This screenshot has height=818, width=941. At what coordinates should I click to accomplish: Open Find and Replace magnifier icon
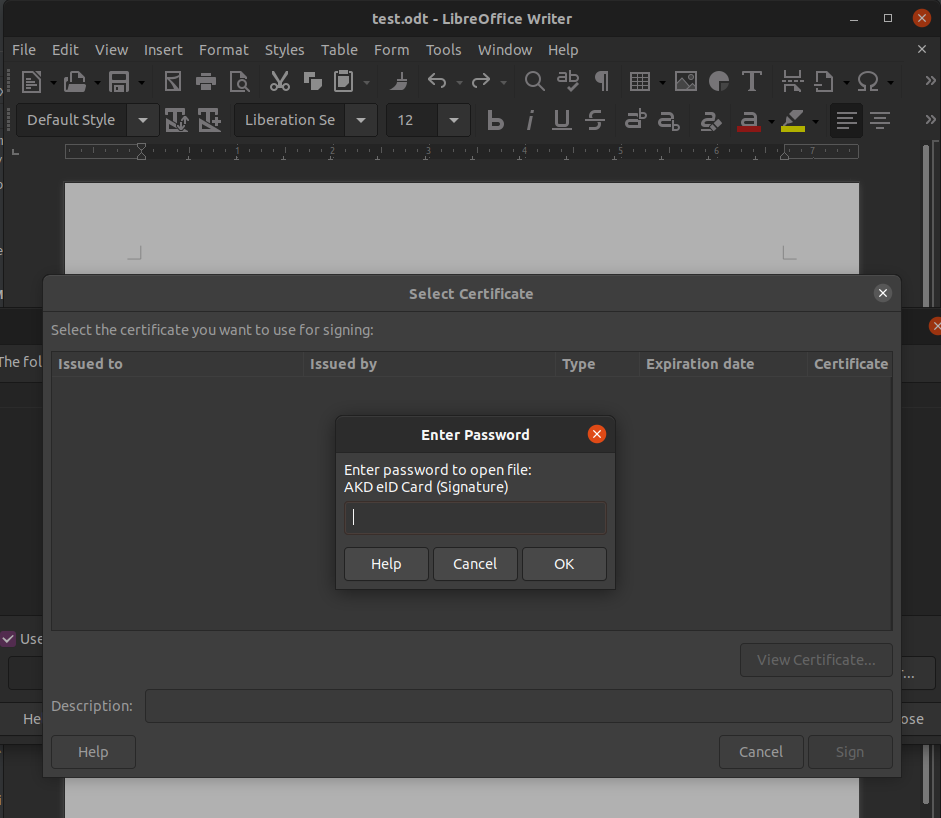click(x=534, y=82)
